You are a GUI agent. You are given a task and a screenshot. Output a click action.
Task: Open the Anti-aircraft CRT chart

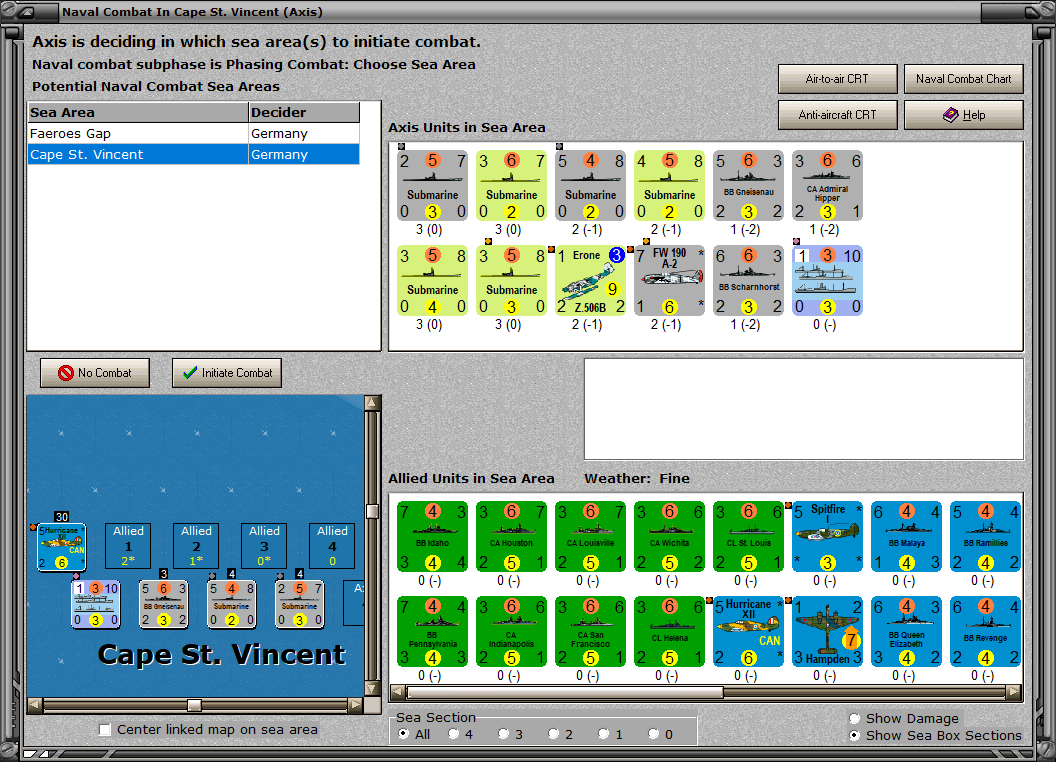pos(837,115)
